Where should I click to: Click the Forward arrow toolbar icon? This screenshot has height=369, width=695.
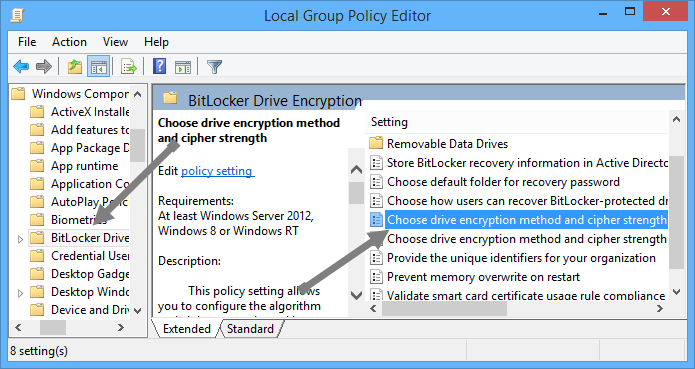[43, 67]
